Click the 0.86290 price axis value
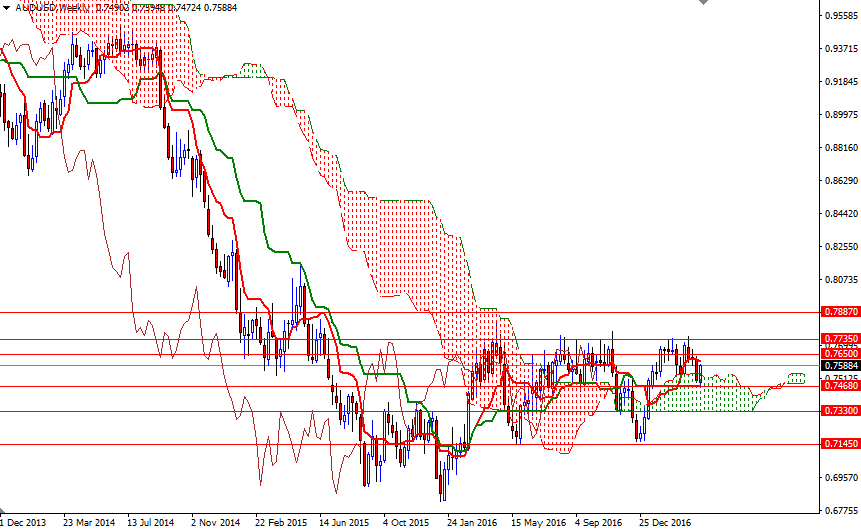861x530 pixels. tap(841, 181)
